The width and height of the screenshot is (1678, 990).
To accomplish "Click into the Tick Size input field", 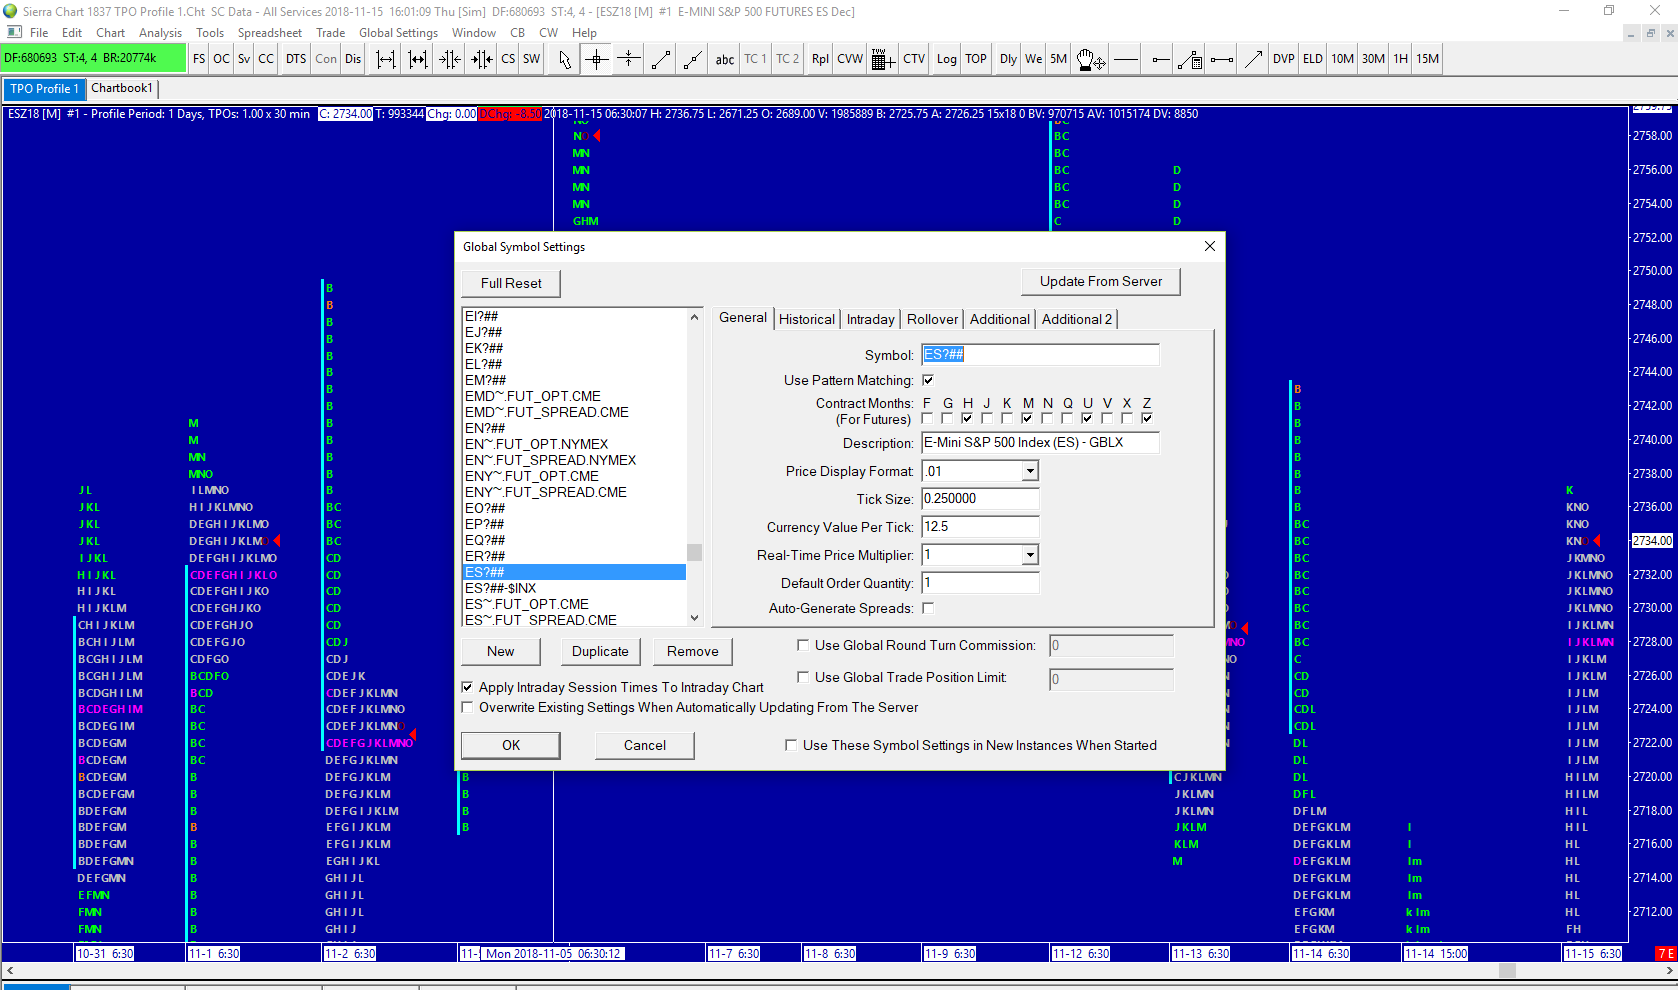I will 979,499.
